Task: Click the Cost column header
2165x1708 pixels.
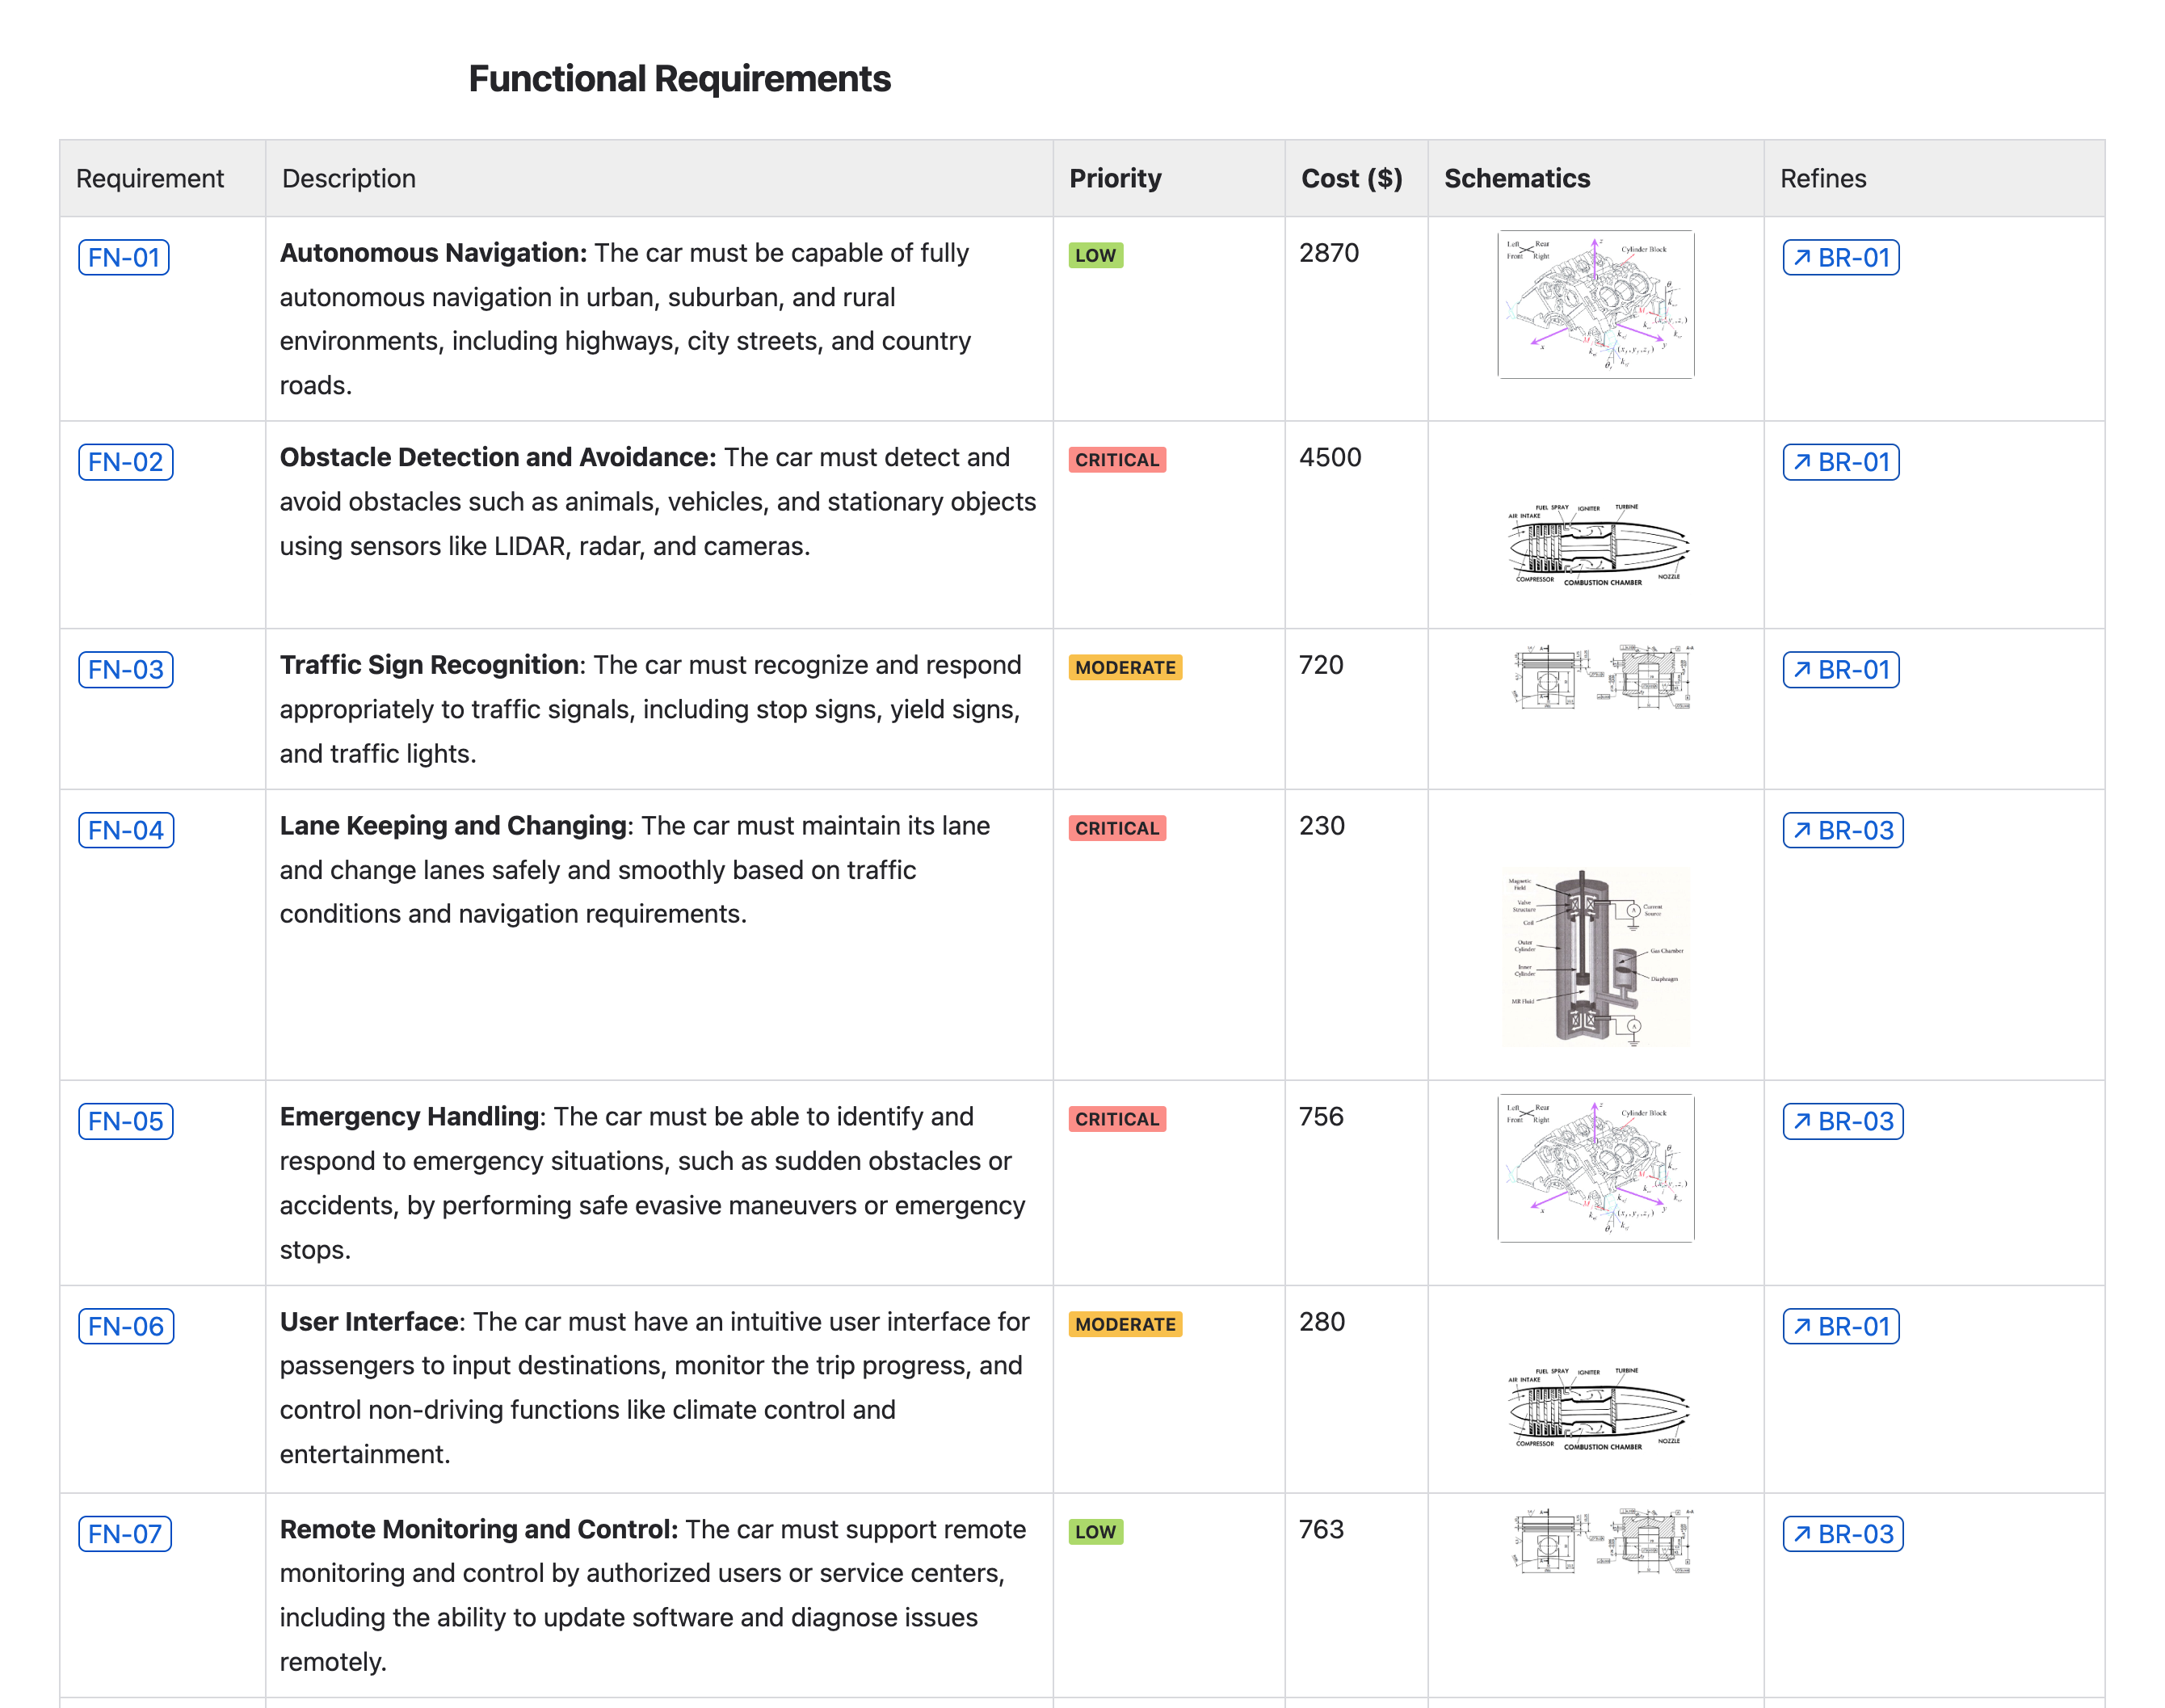Action: 1352,178
